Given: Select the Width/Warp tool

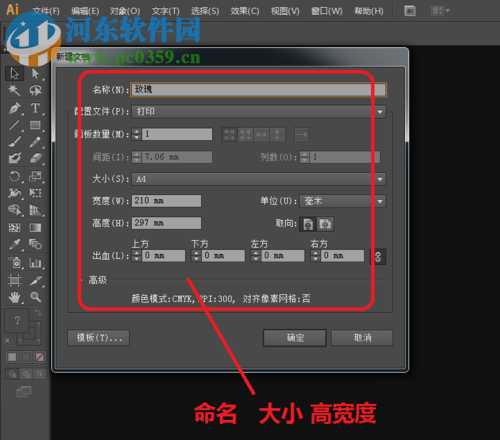Looking at the screenshot, I should [14, 193].
